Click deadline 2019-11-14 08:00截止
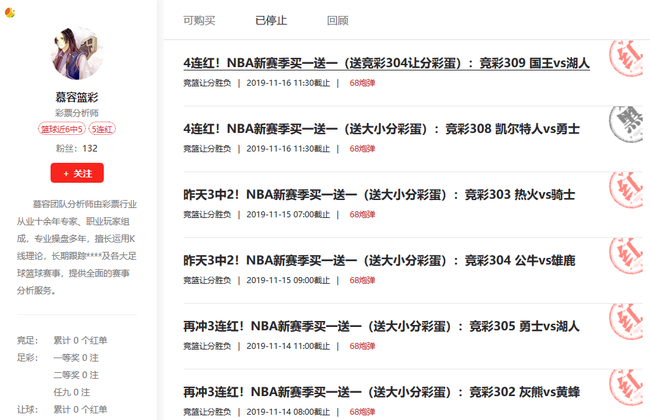This screenshot has width=650, height=420. click(288, 412)
